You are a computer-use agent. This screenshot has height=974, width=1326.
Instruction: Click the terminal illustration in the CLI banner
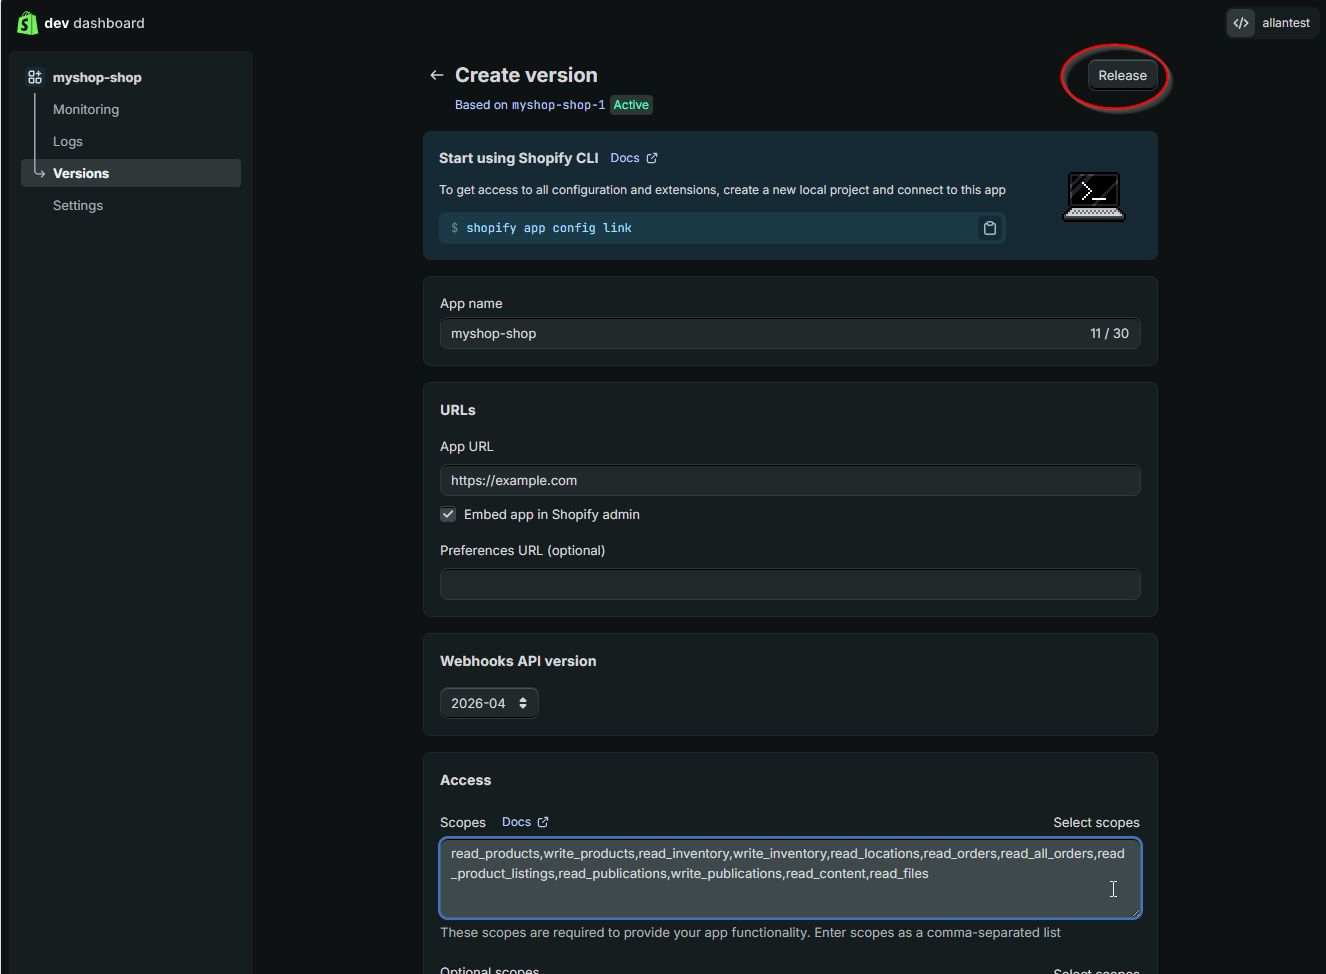1093,195
